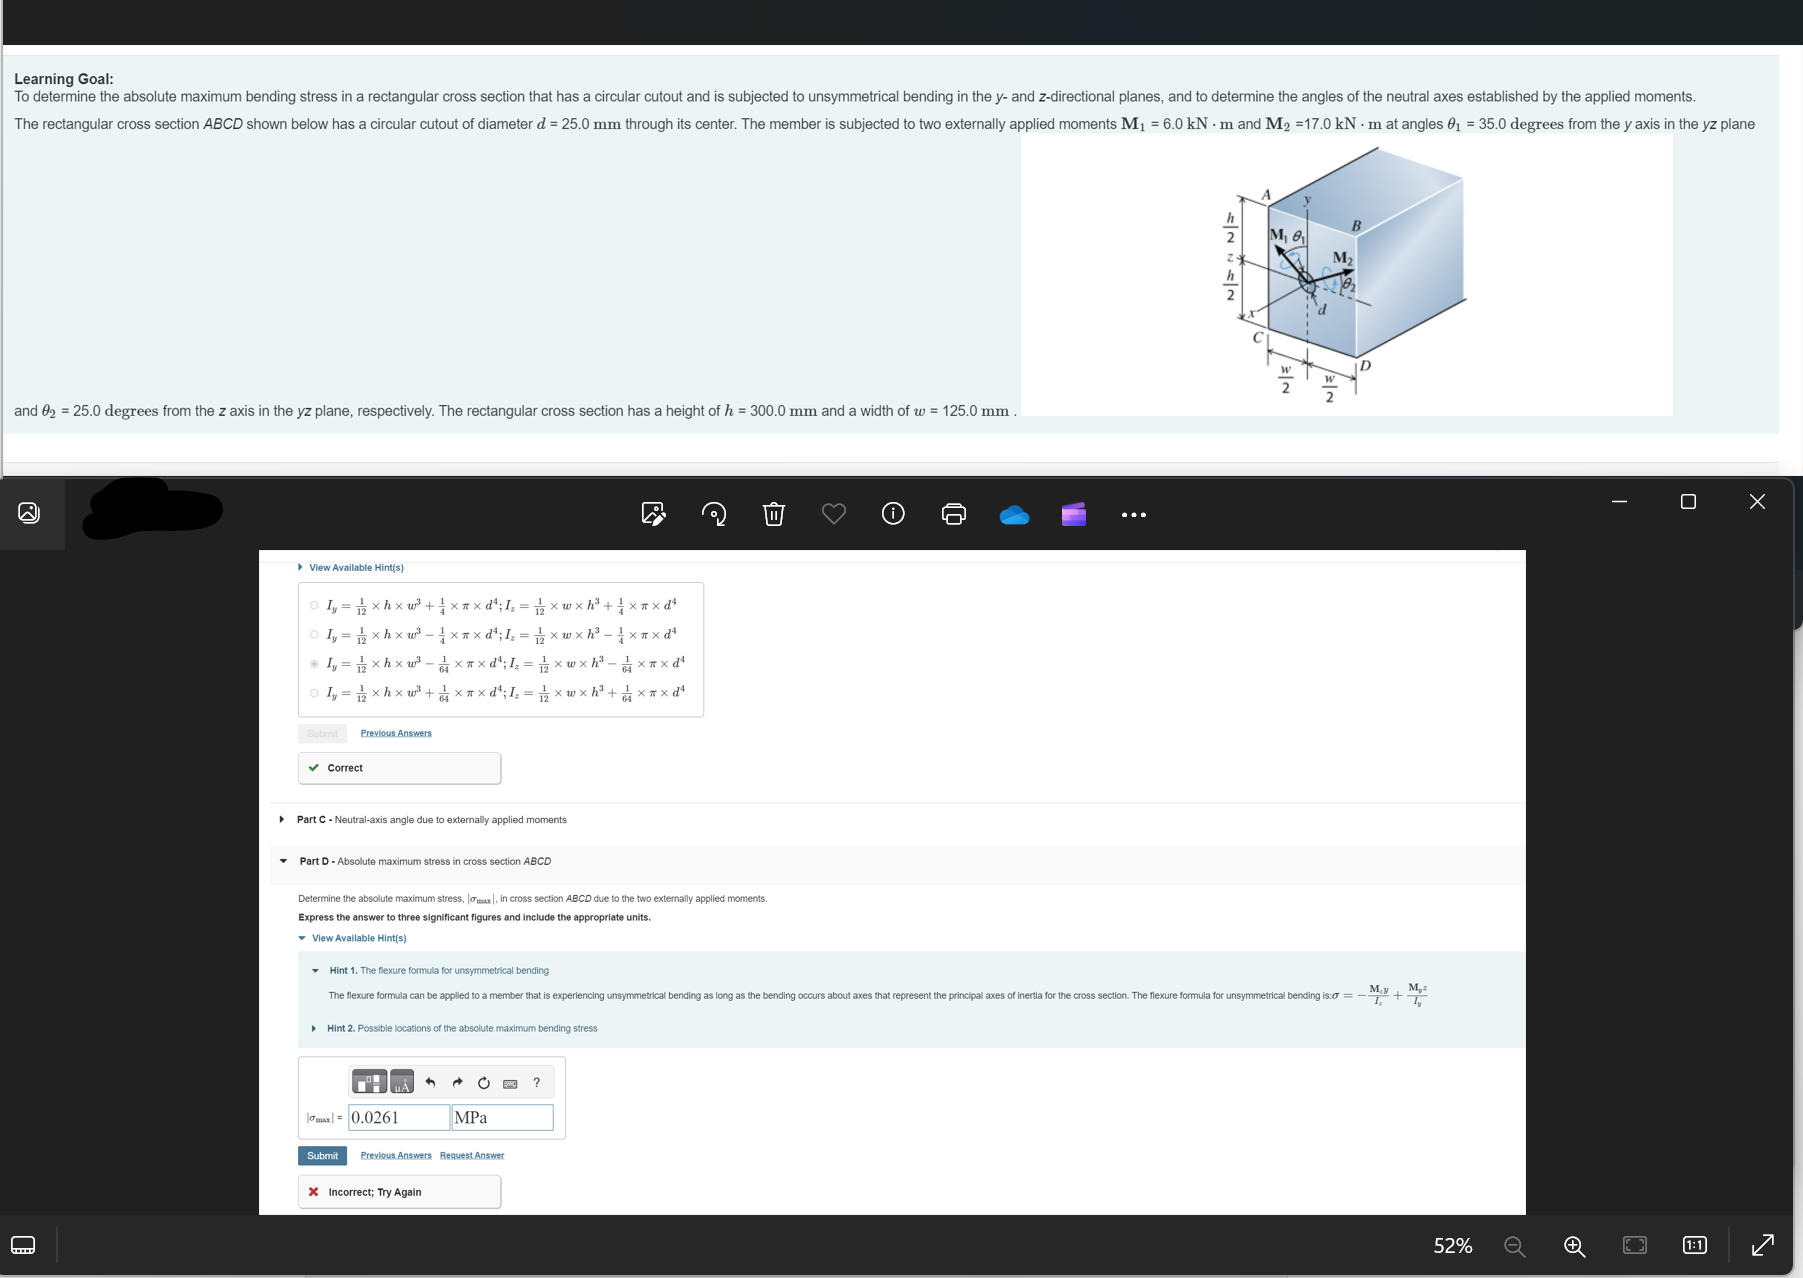Open the See more options menu
This screenshot has height=1278, width=1803.
(1133, 515)
